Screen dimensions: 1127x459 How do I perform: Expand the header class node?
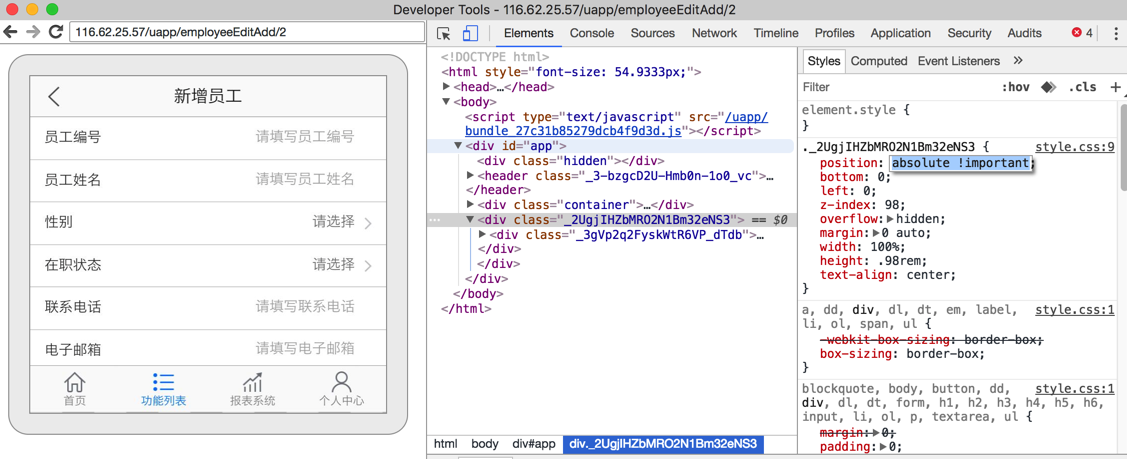(x=470, y=175)
